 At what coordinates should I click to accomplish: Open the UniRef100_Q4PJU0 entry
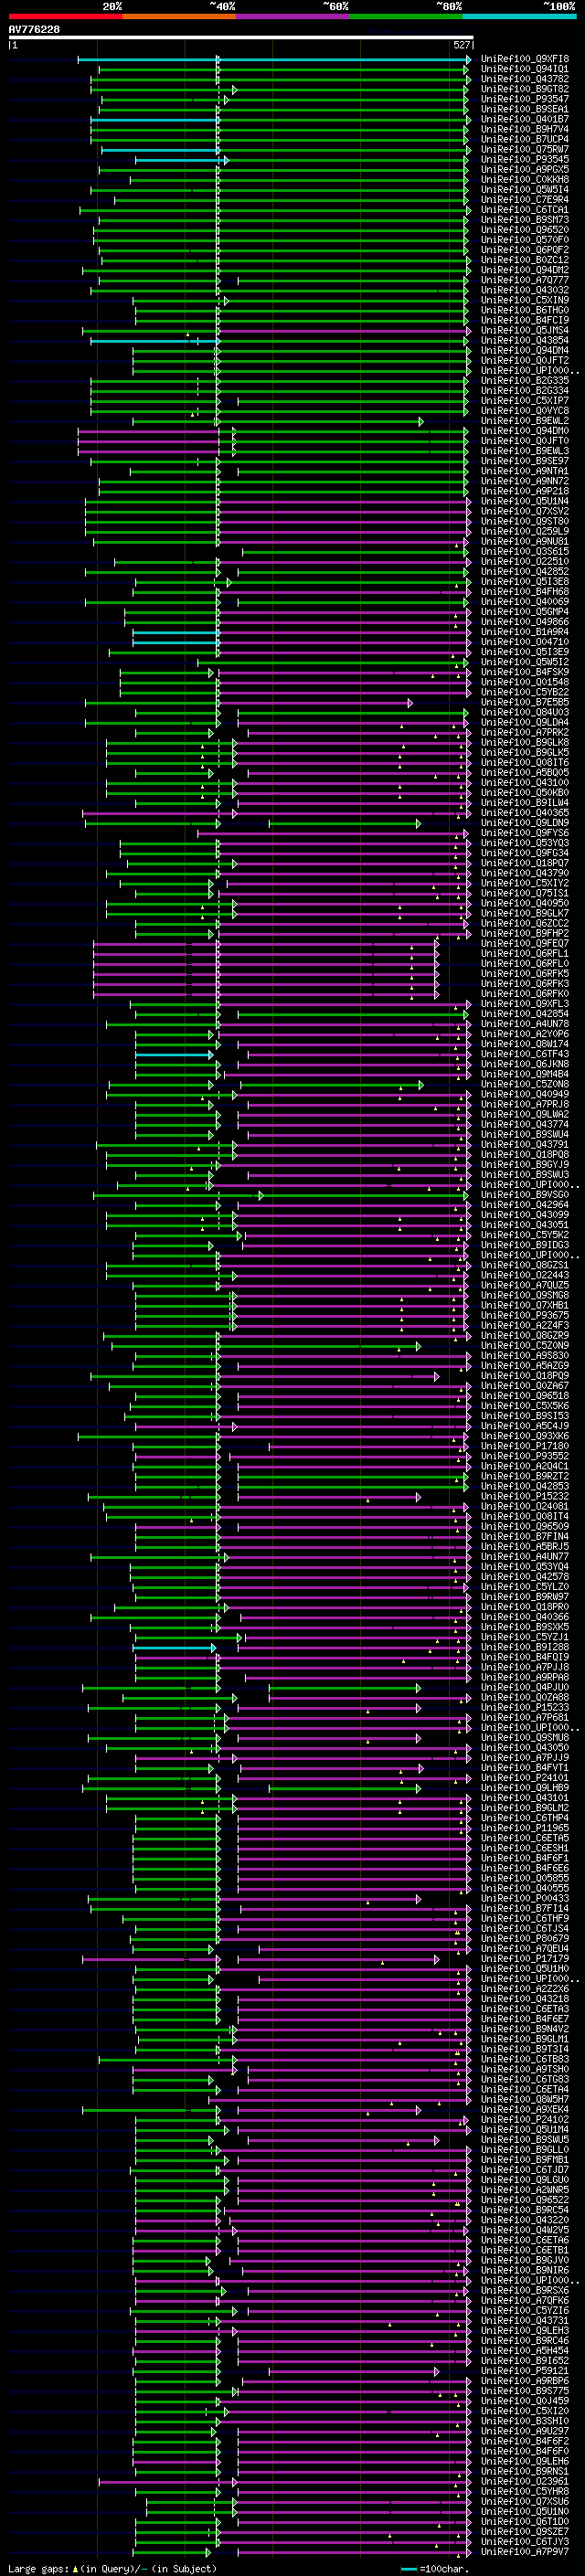pos(525,1687)
